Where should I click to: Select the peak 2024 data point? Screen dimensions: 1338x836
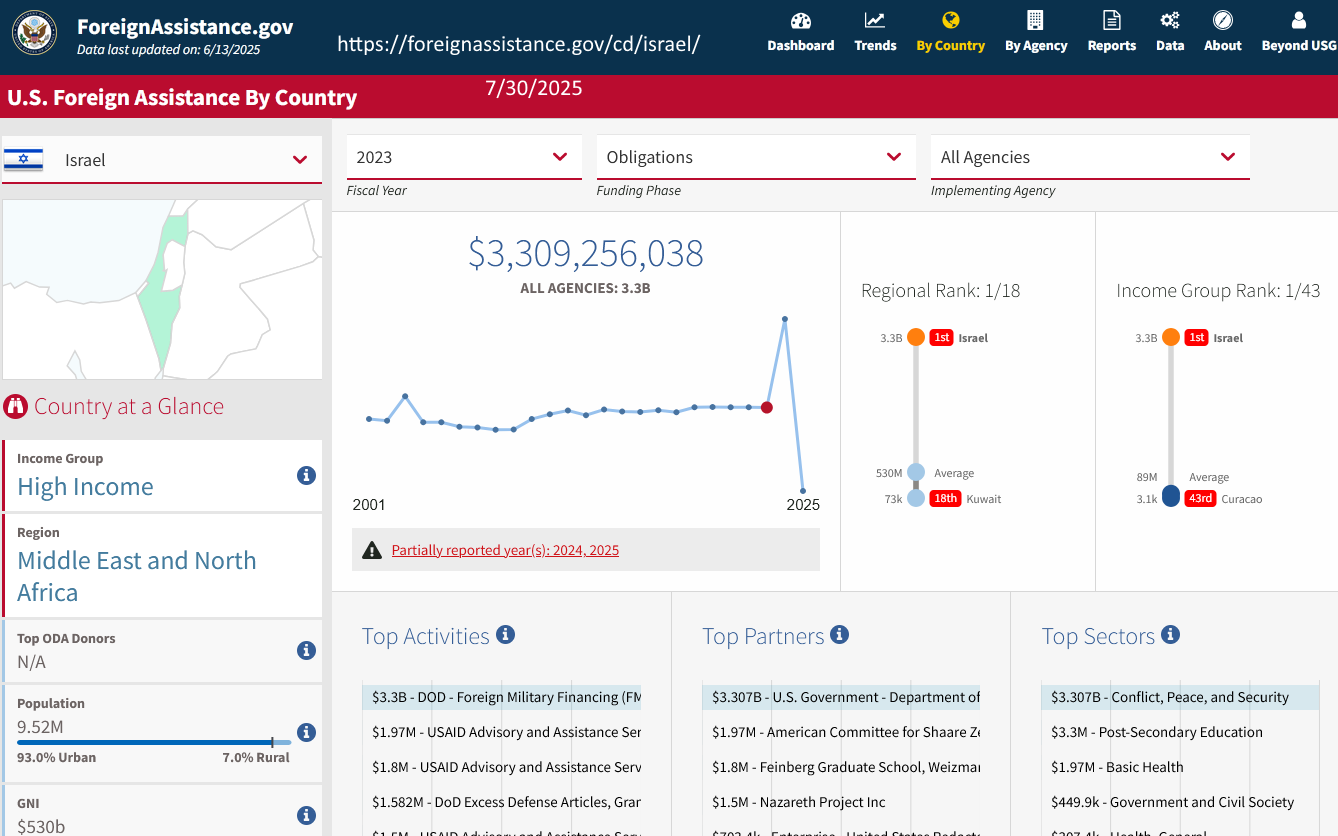pos(785,319)
